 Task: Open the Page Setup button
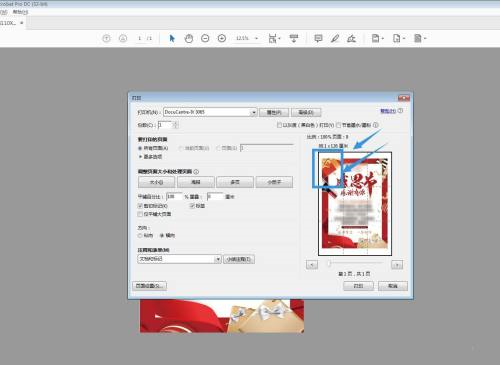[149, 286]
